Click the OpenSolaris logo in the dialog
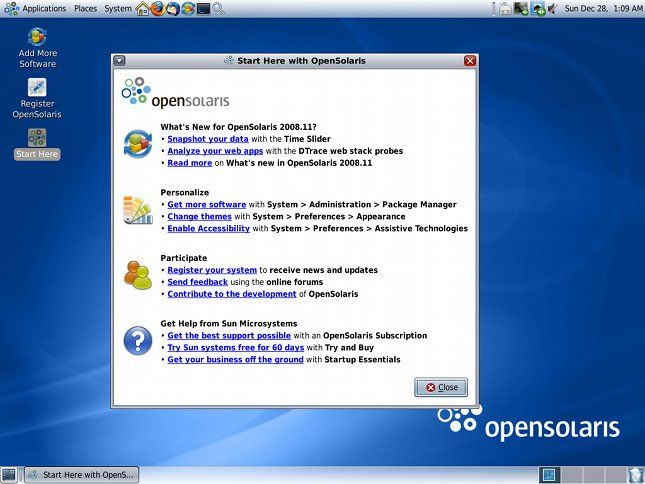645x484 pixels. point(176,93)
